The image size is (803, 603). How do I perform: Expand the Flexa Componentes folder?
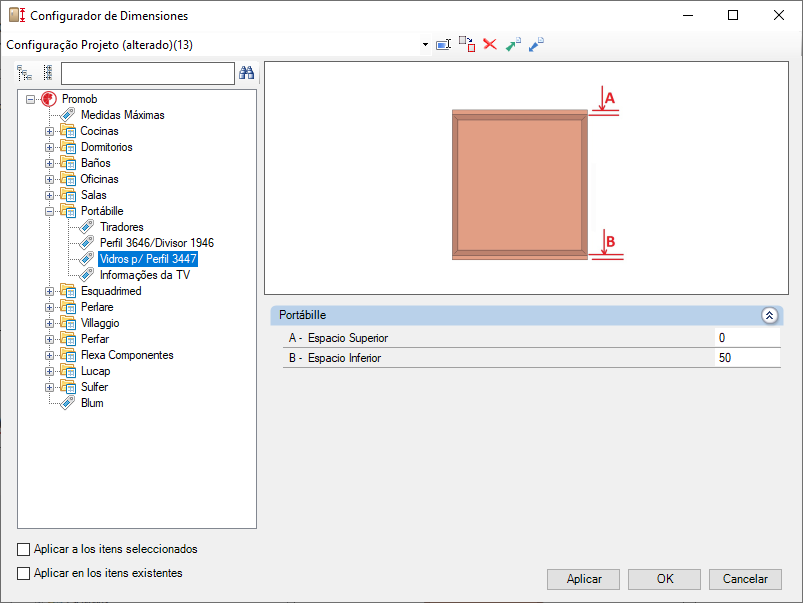pyautogui.click(x=49, y=355)
